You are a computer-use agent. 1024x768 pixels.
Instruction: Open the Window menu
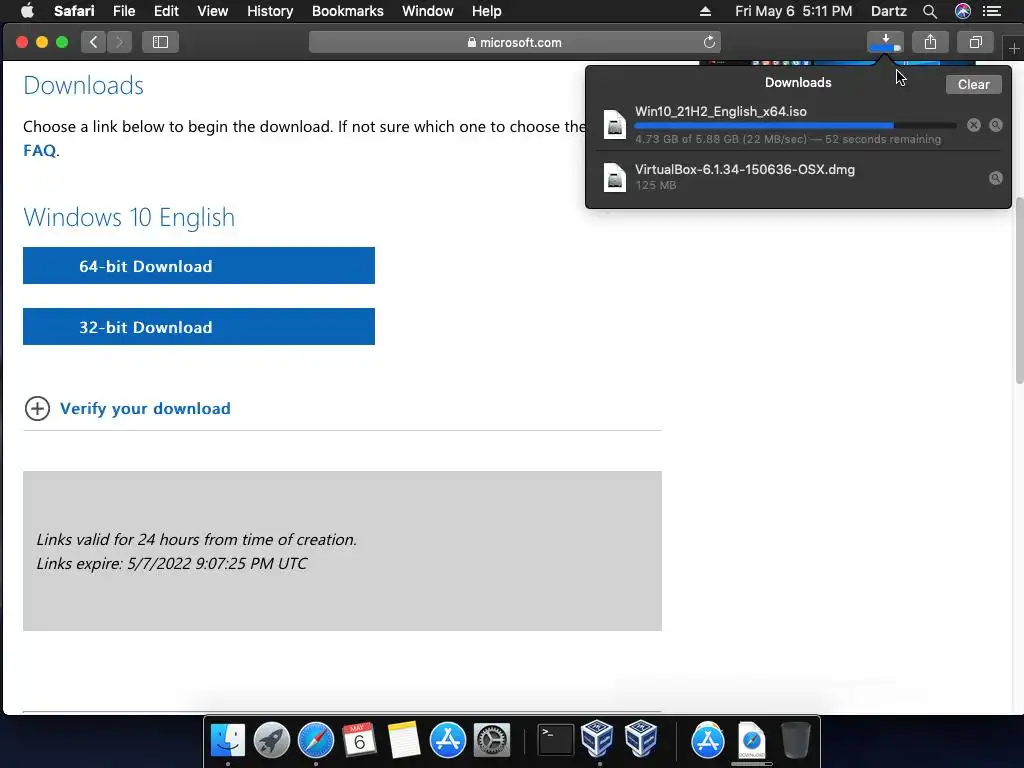(428, 11)
